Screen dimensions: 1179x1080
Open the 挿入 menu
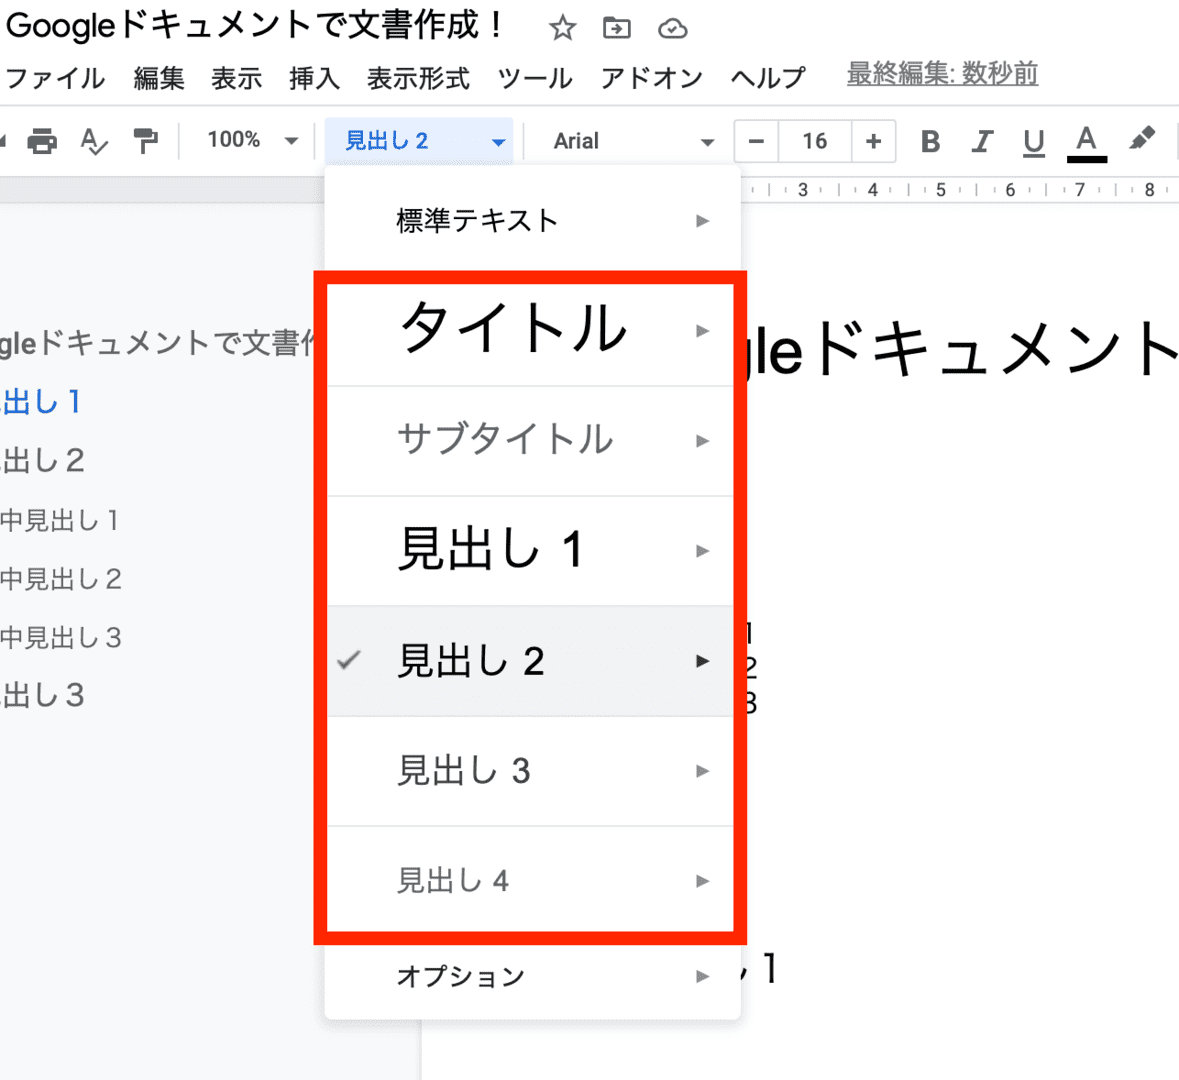pyautogui.click(x=314, y=78)
